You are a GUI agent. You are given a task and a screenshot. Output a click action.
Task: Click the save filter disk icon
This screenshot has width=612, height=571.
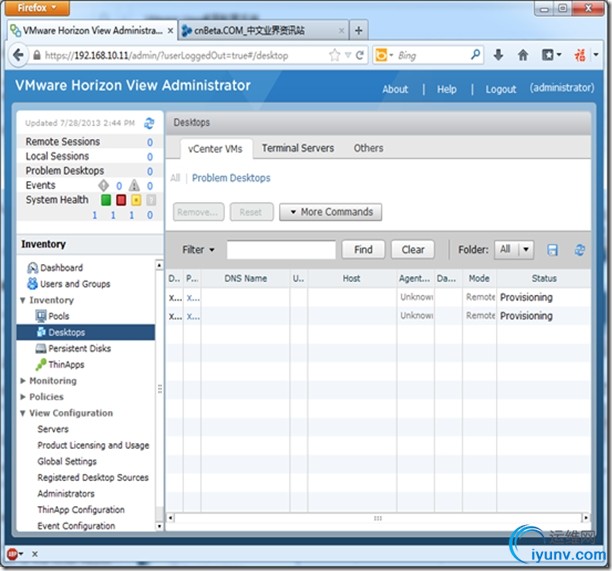pyautogui.click(x=552, y=250)
